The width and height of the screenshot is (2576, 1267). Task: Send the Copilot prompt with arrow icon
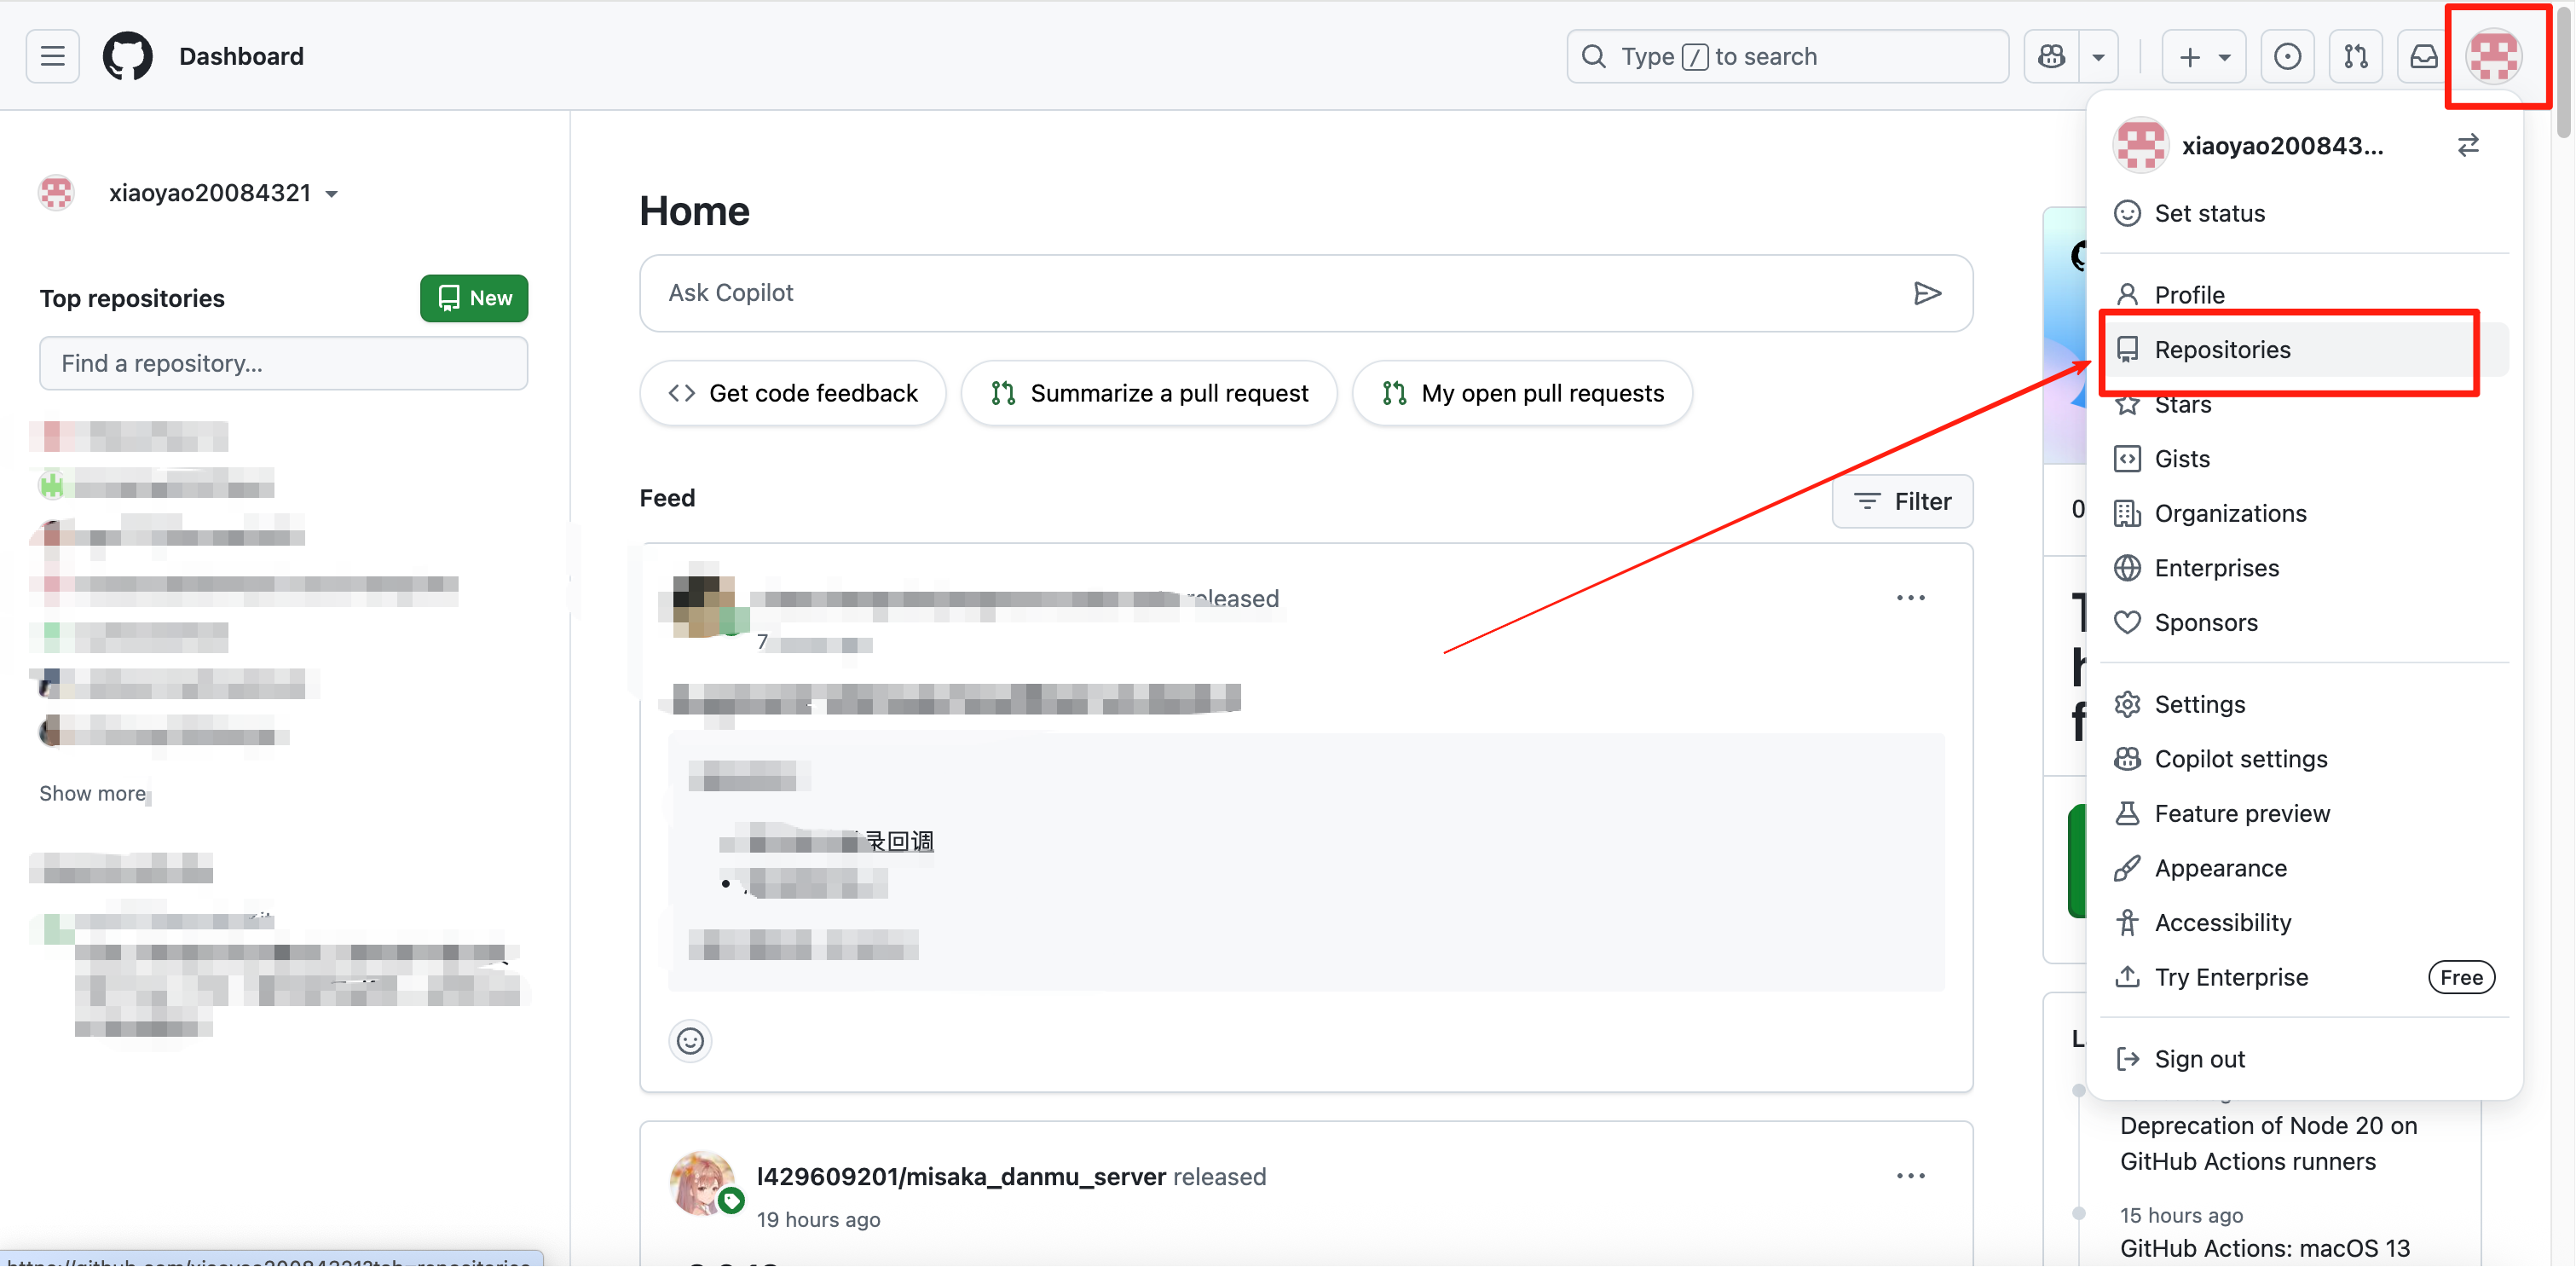click(1927, 293)
